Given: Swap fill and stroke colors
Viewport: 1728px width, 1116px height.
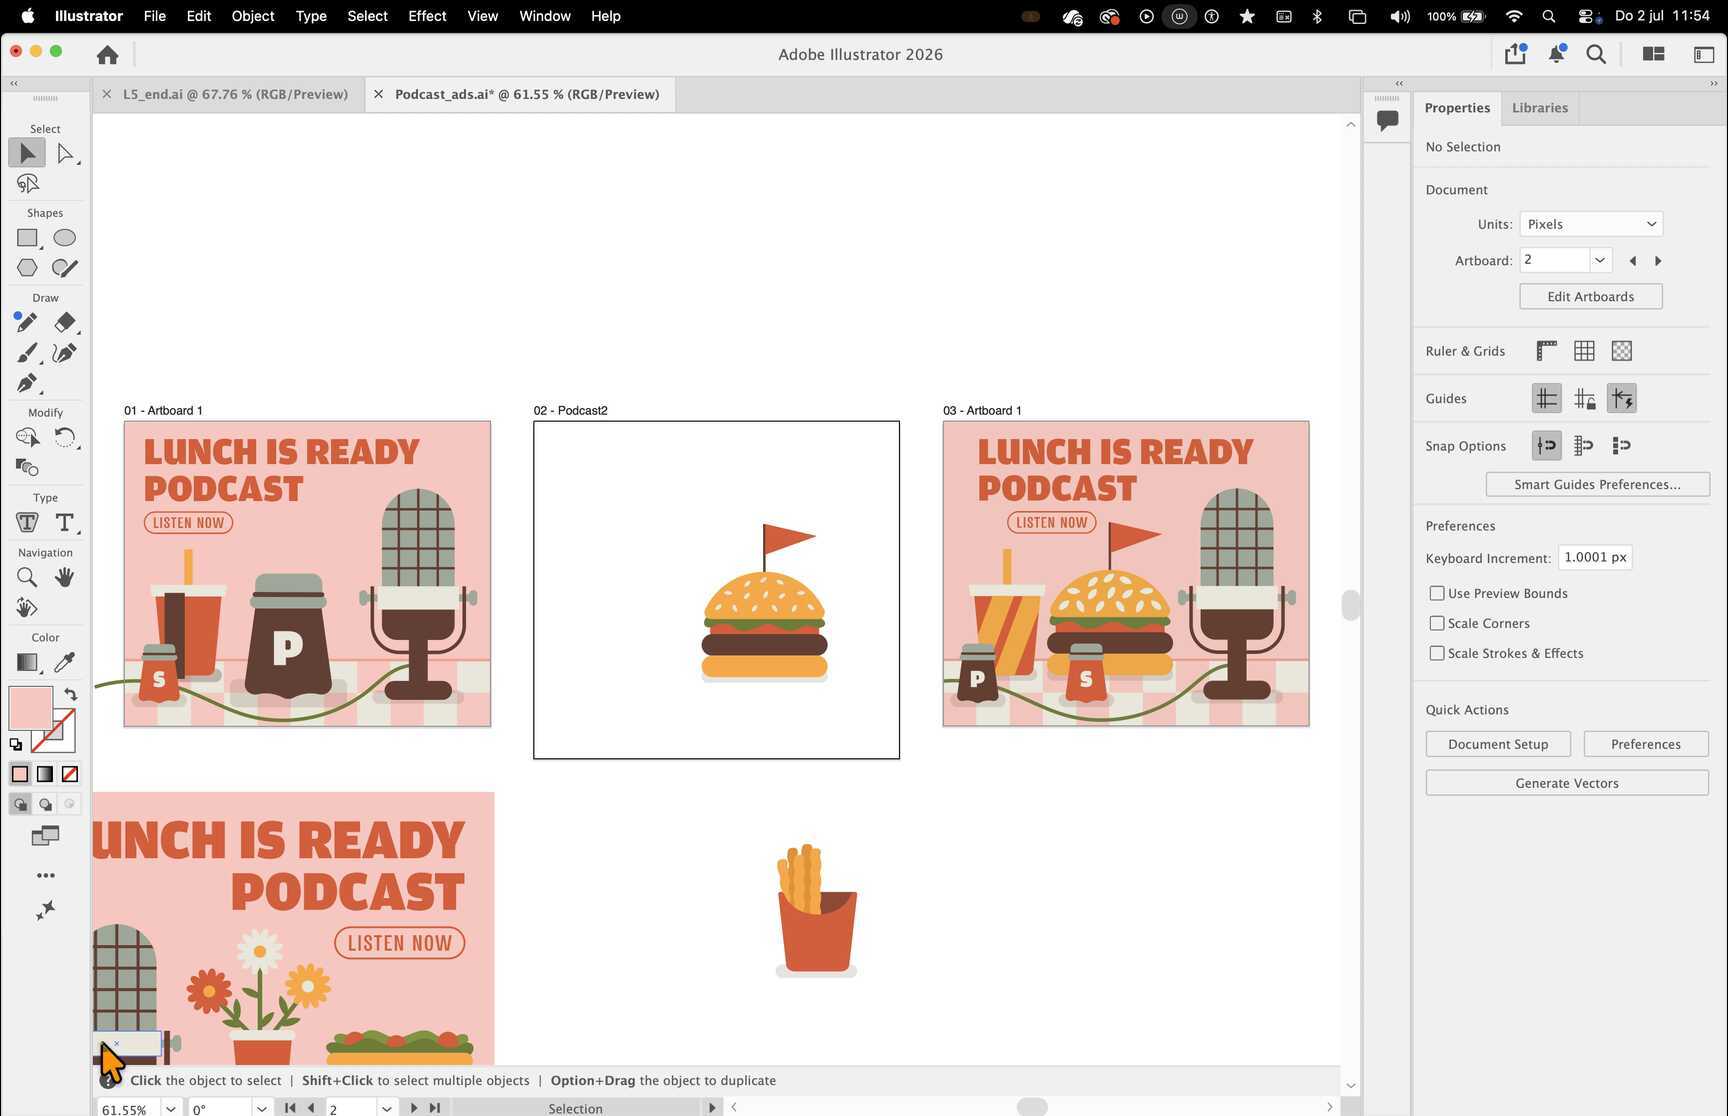Looking at the screenshot, I should (x=70, y=694).
